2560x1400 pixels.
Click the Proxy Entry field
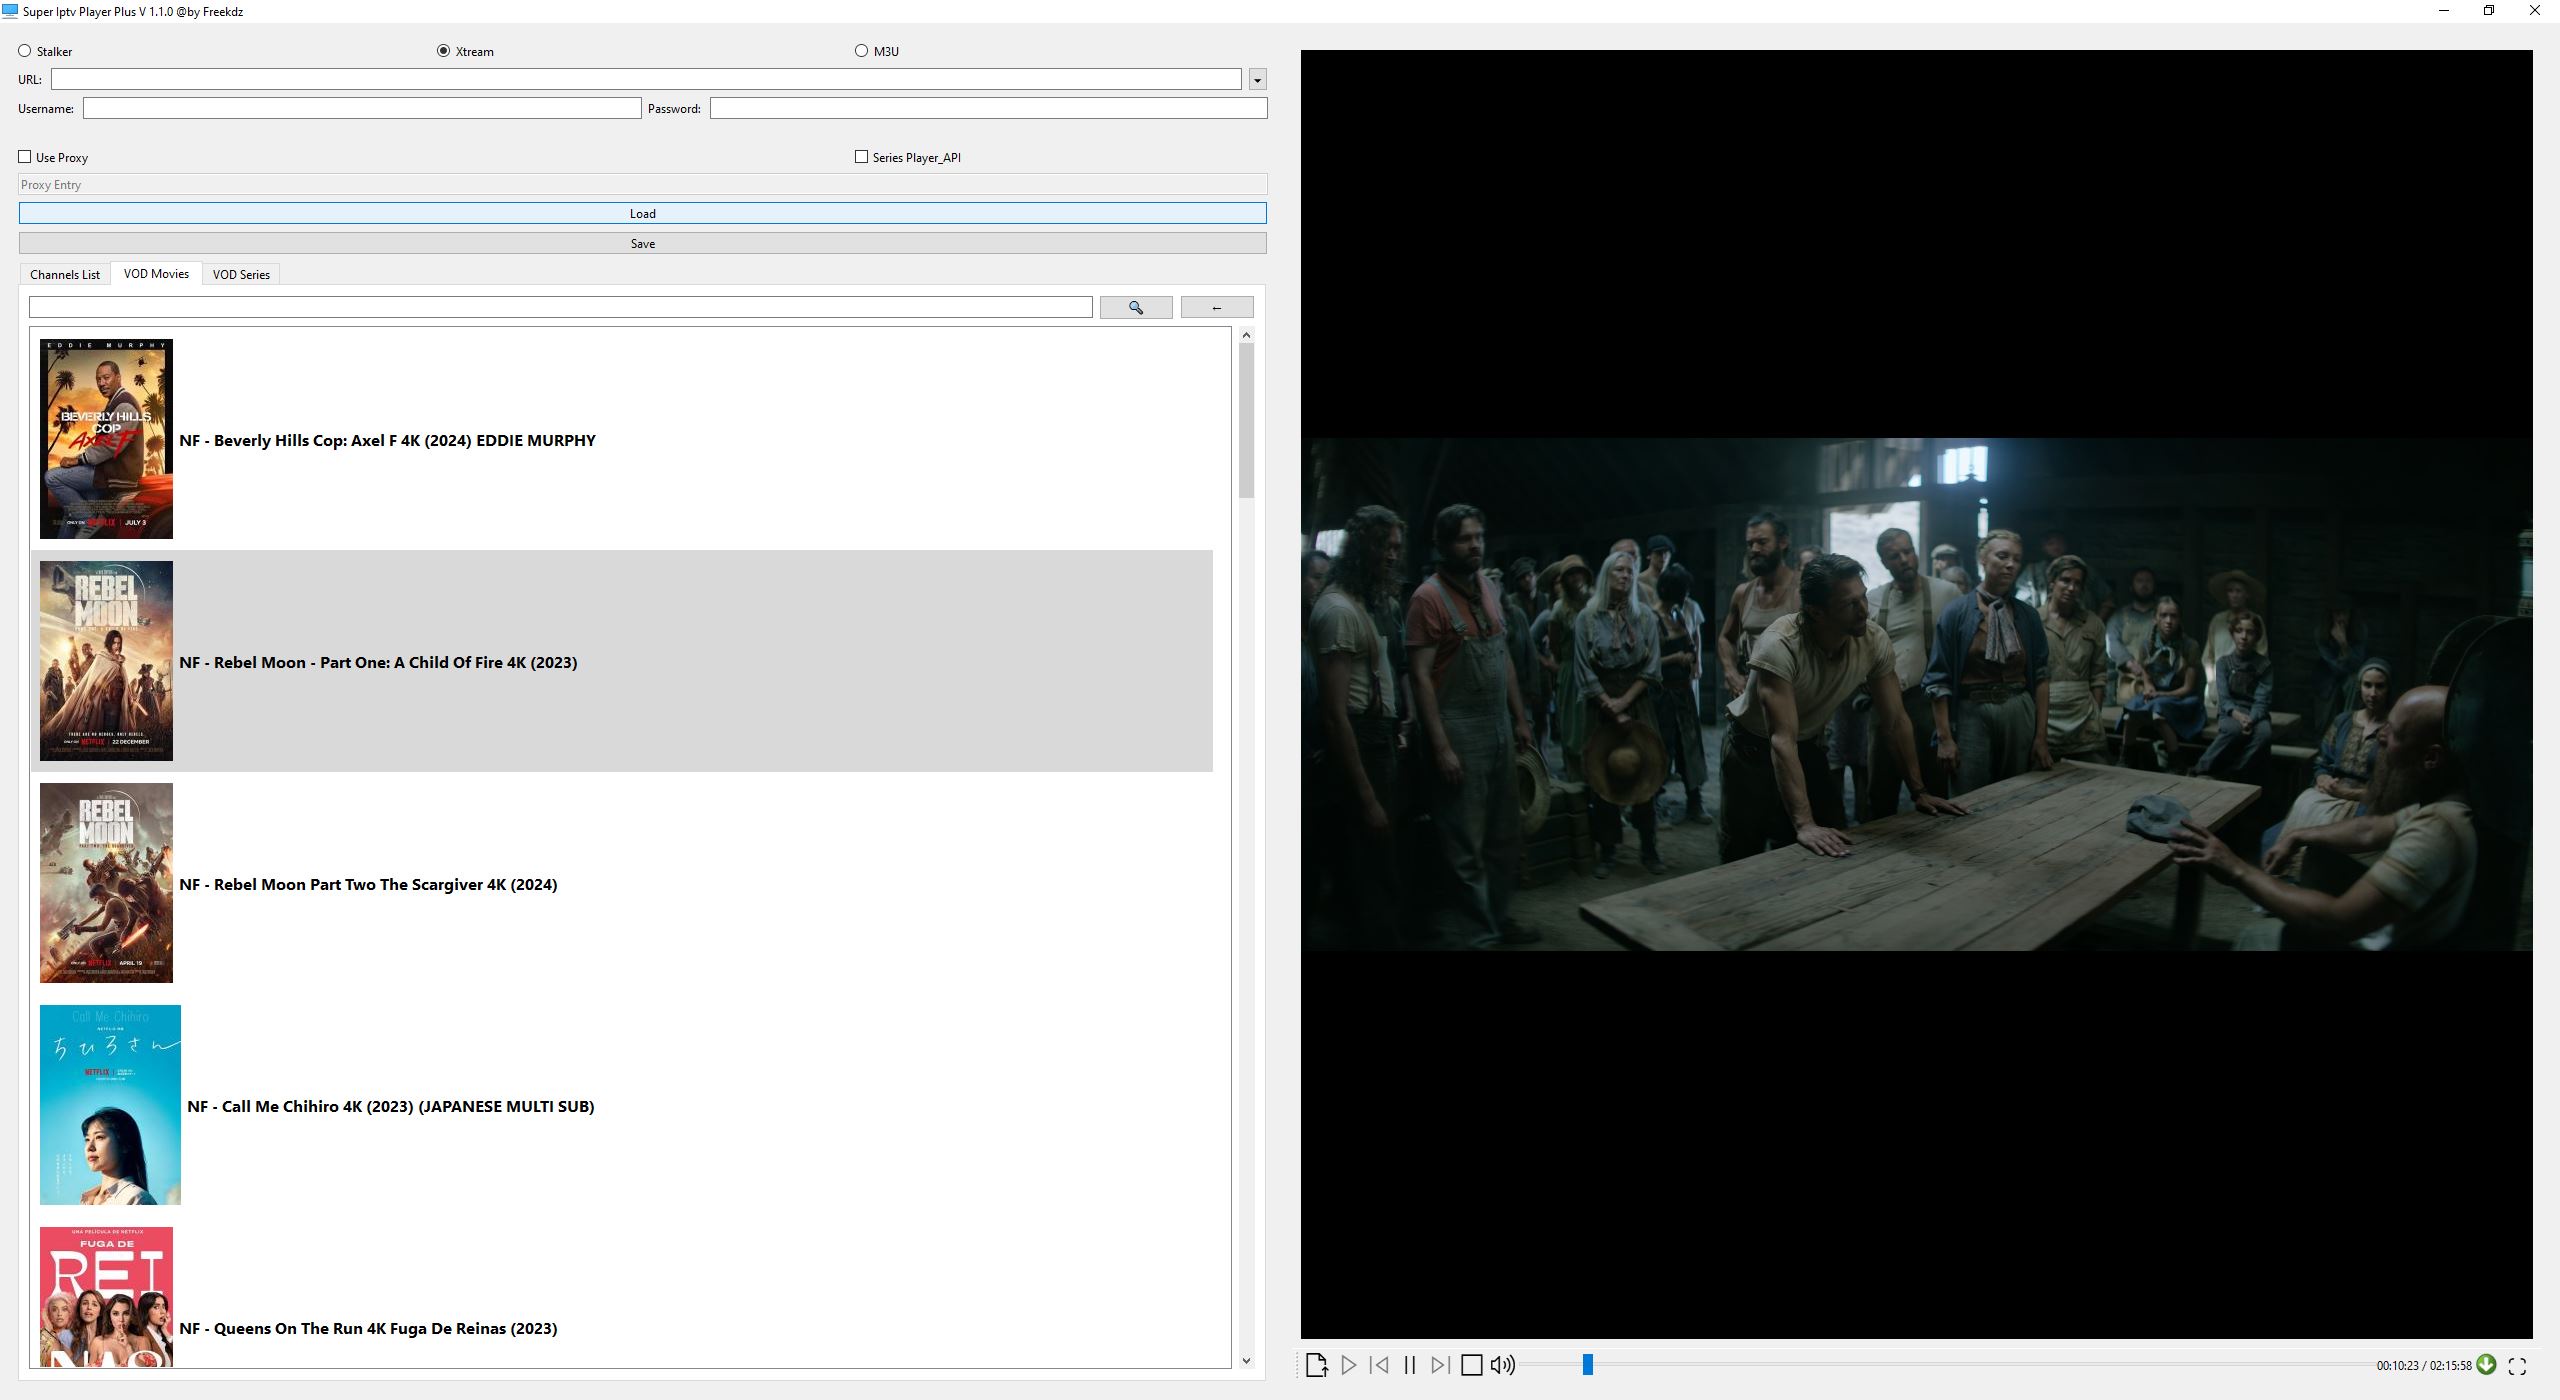point(643,185)
